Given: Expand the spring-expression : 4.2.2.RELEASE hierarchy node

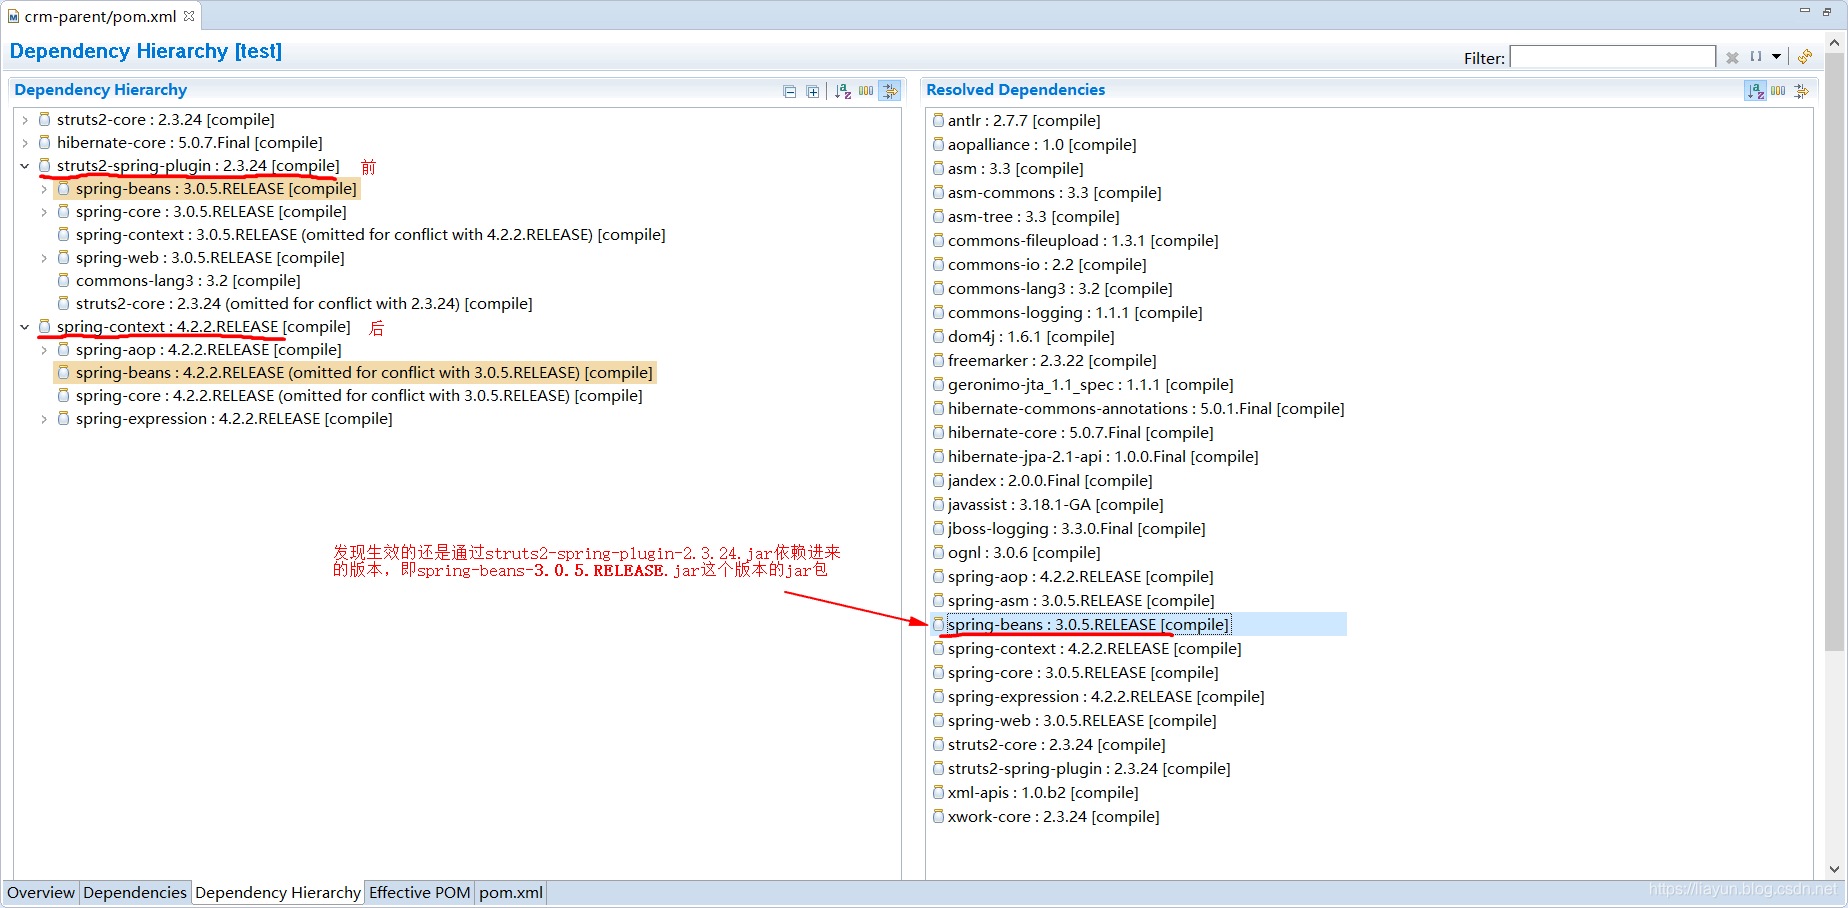Looking at the screenshot, I should point(44,419).
